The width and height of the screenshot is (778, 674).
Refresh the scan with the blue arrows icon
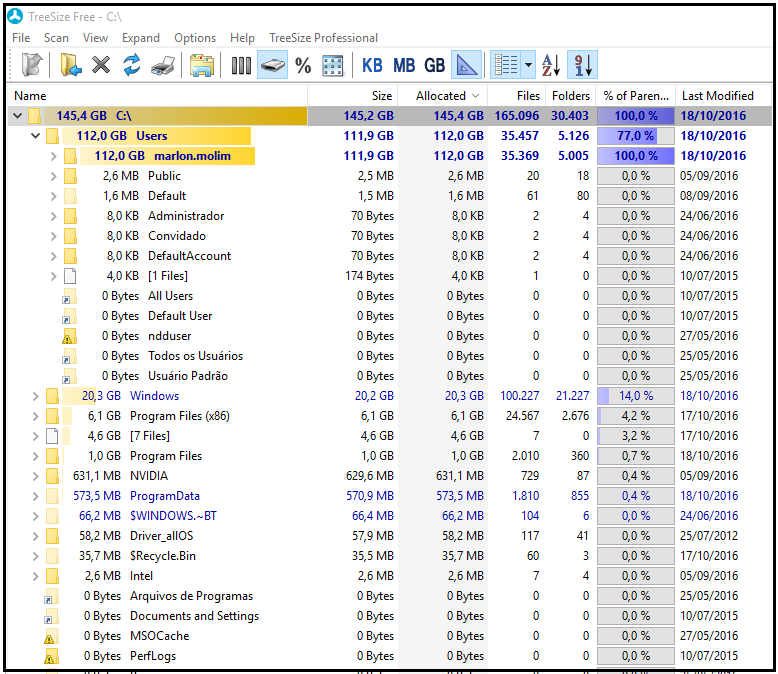click(x=131, y=65)
